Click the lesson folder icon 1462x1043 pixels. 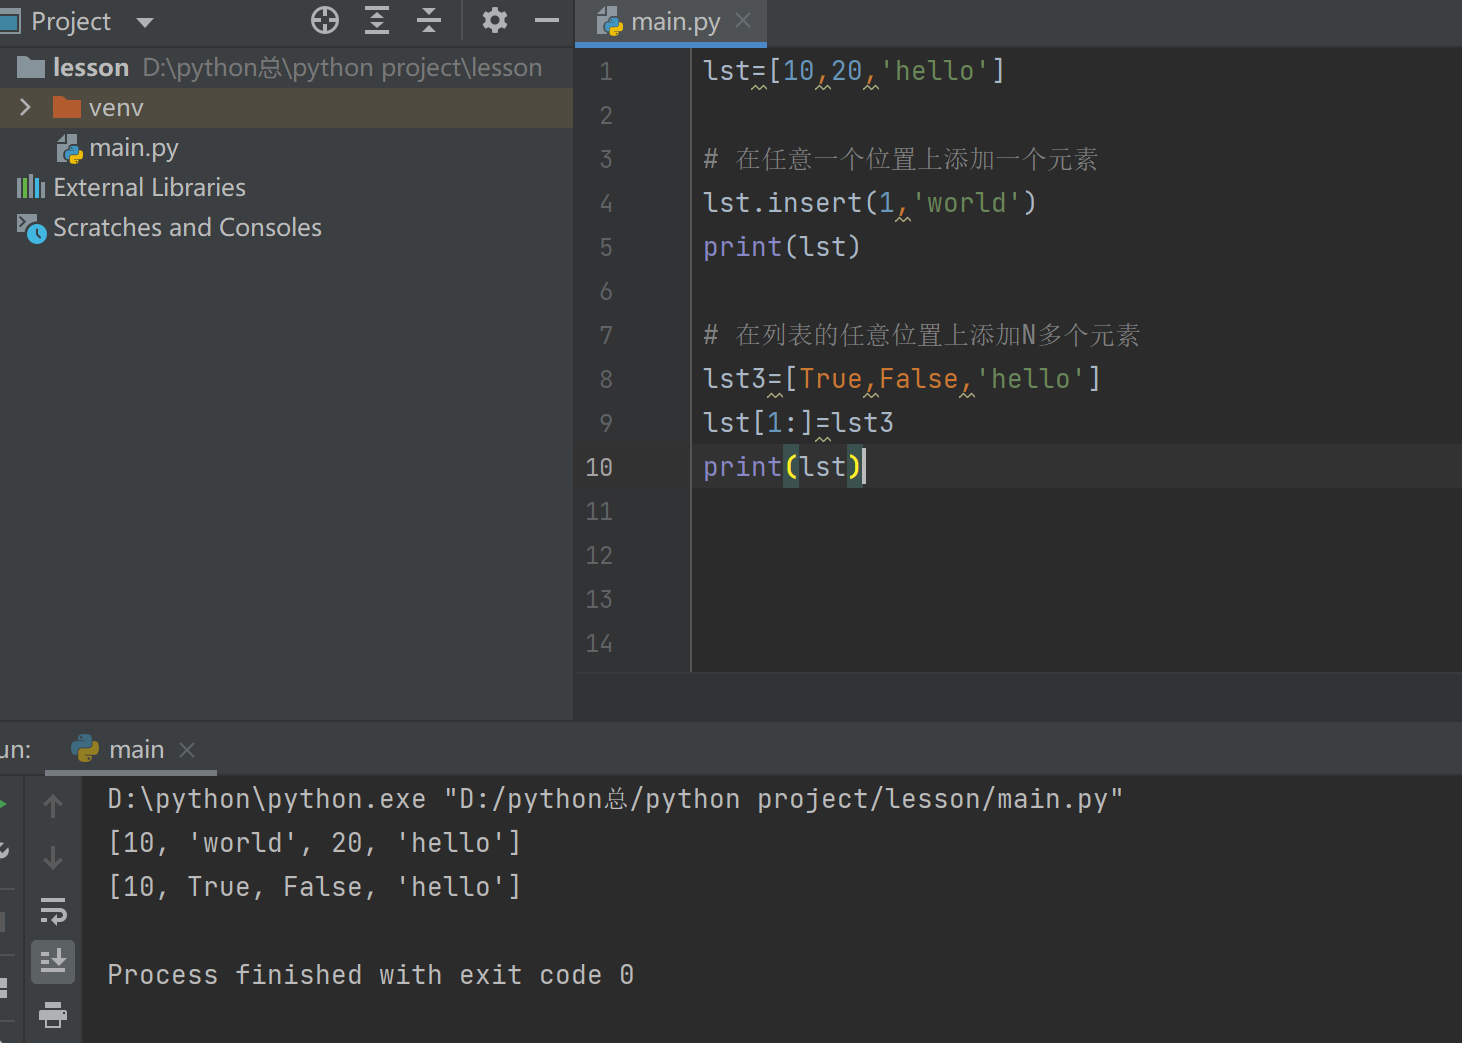31,67
